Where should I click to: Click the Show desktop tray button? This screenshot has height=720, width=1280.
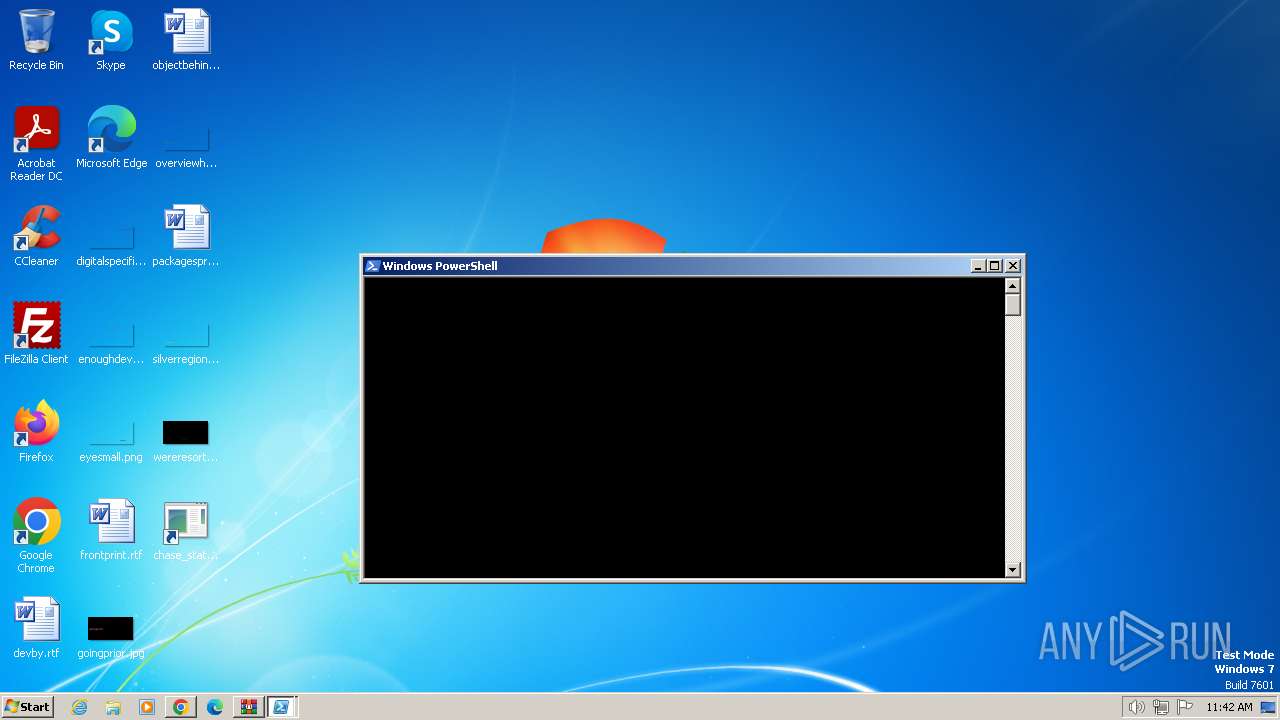[x=1268, y=707]
